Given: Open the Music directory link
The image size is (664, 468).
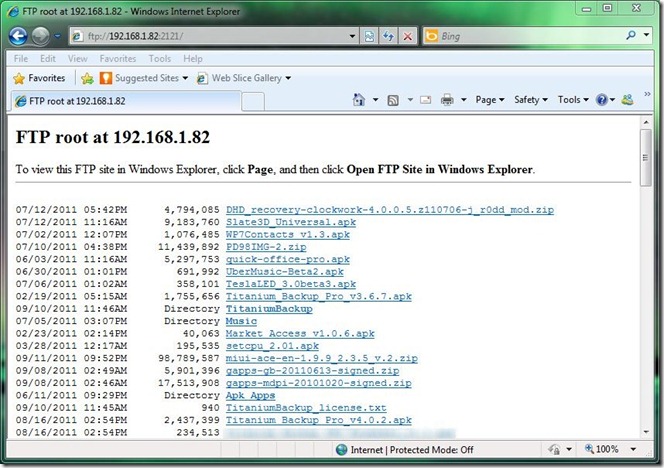Looking at the screenshot, I should (x=241, y=321).
